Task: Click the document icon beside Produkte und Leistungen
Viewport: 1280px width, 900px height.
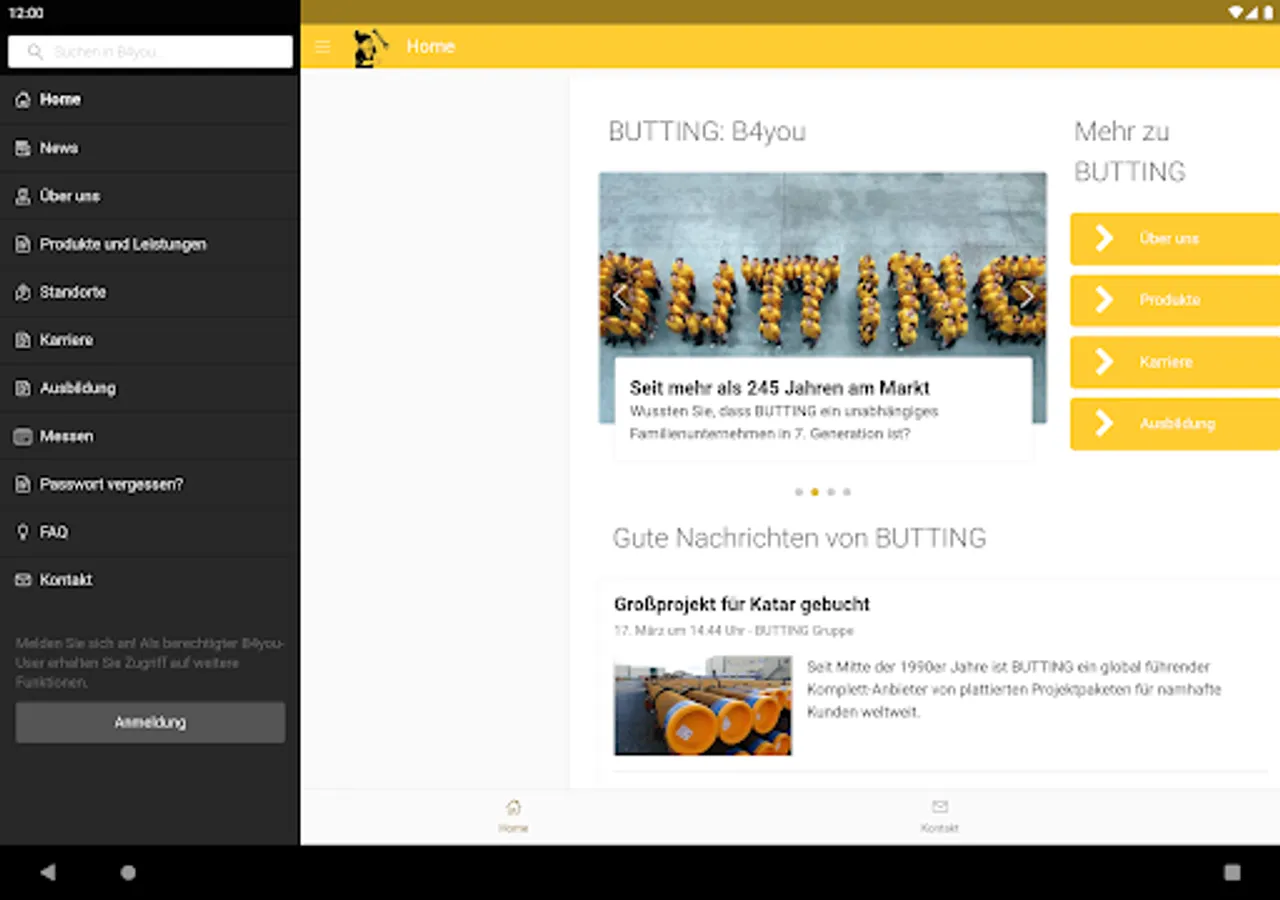Action: tap(23, 244)
